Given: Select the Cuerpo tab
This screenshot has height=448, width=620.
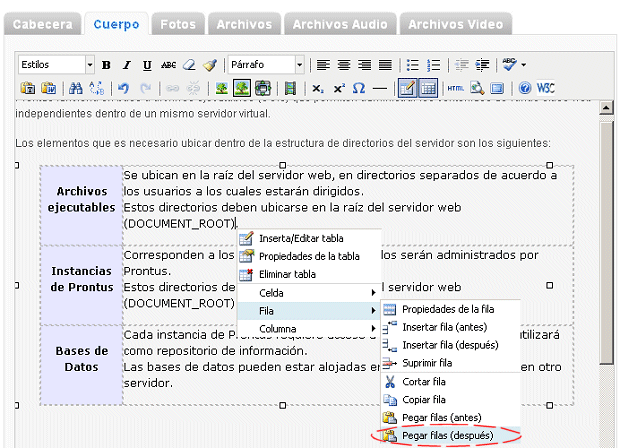Looking at the screenshot, I should 116,25.
